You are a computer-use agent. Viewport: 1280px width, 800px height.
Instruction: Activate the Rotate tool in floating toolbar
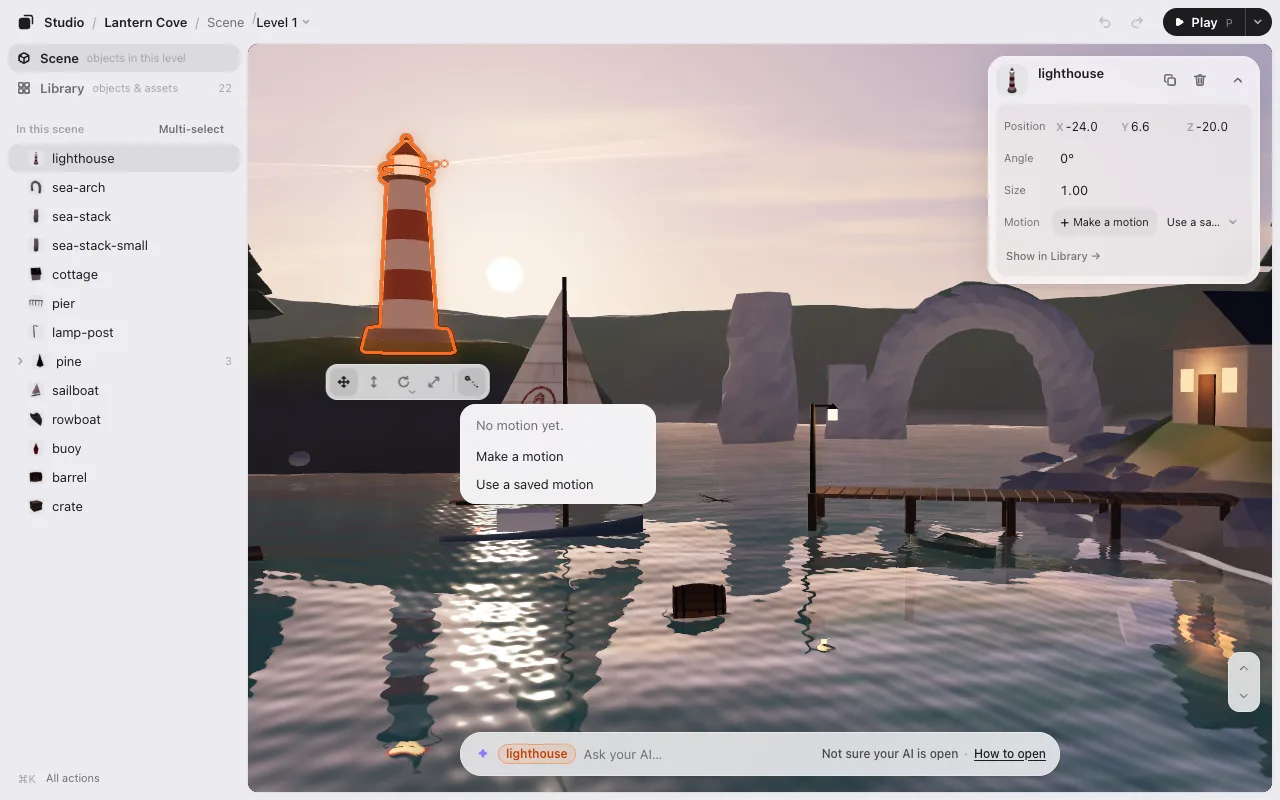(404, 382)
